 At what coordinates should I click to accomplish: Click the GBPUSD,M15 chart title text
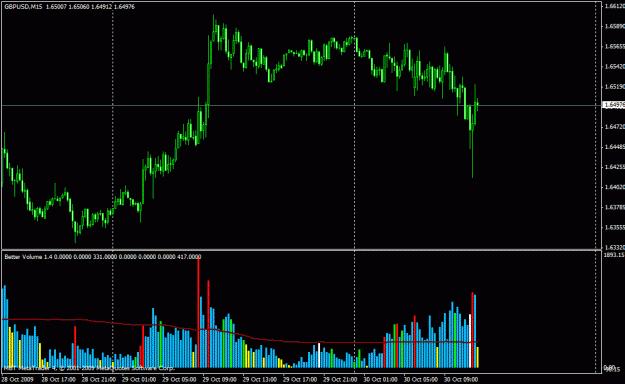[x=23, y=7]
